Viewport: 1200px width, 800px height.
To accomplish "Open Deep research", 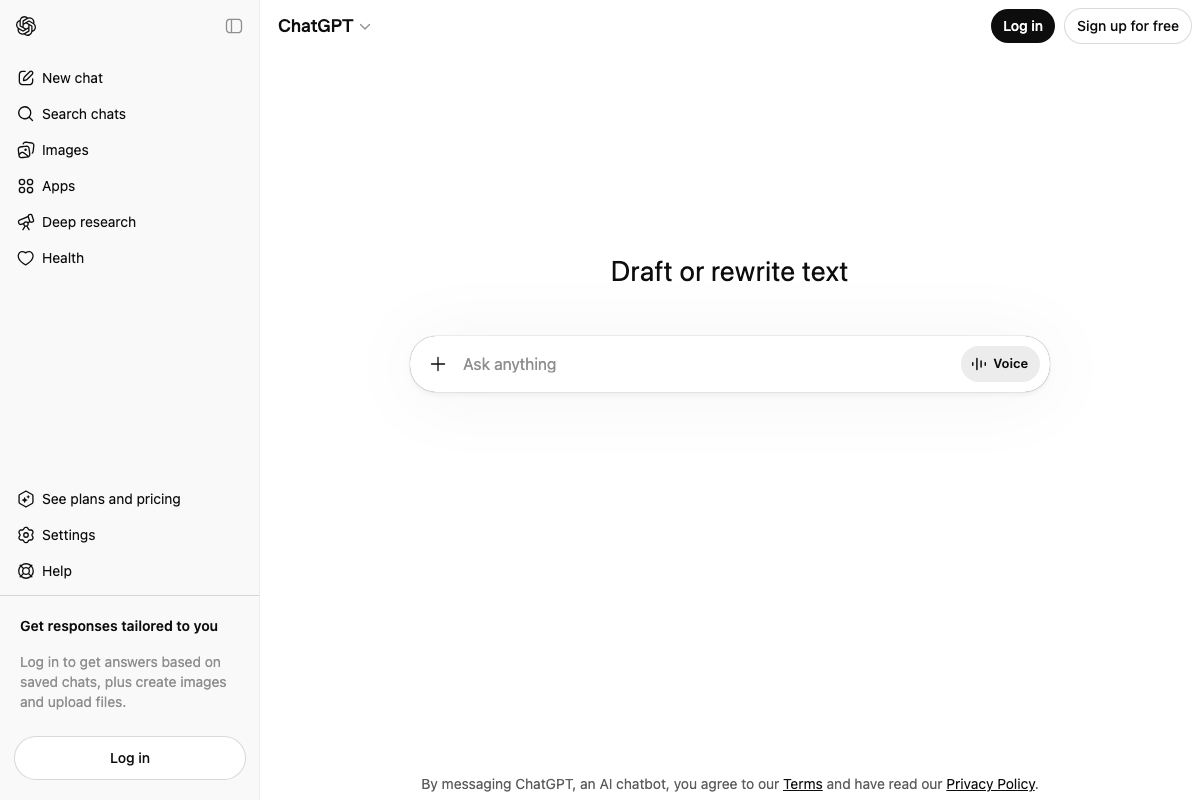I will coord(130,222).
